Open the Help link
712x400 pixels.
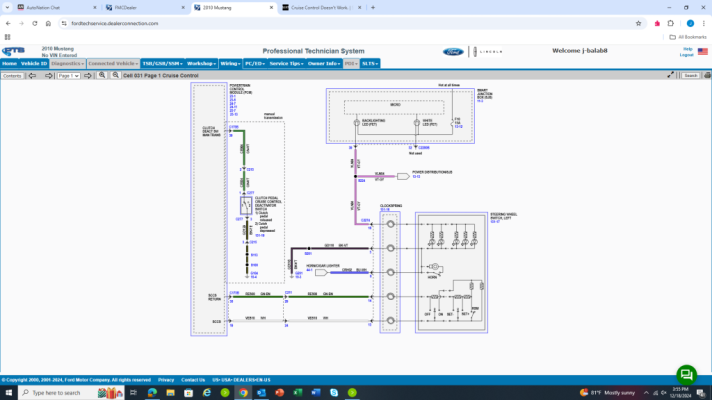coord(687,49)
